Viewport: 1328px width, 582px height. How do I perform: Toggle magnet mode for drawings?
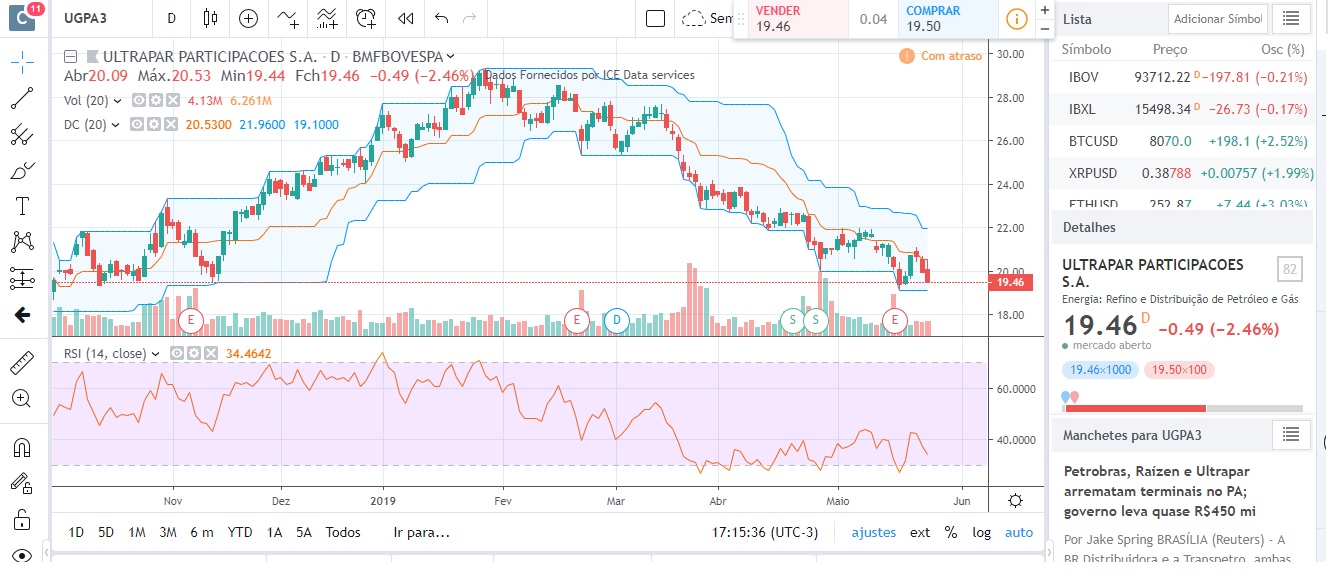coord(22,446)
